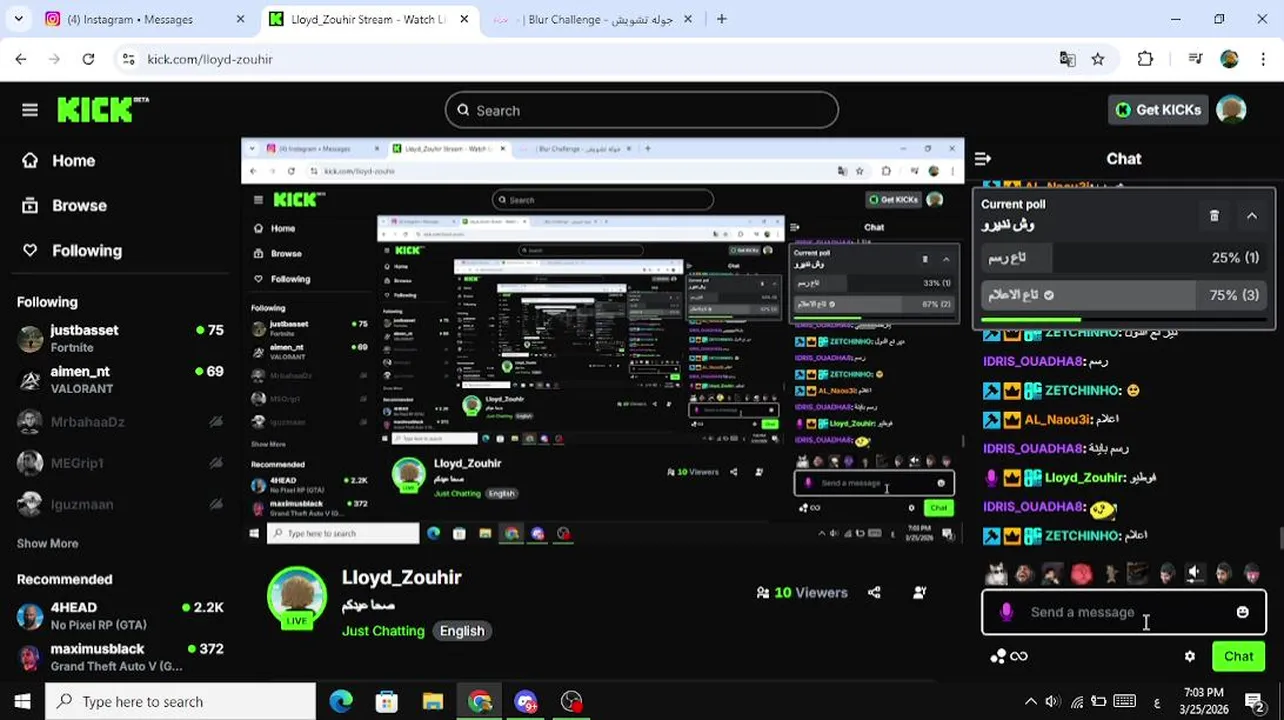
Task: Open media controls icon in Chrome toolbar
Action: pos(1195,59)
